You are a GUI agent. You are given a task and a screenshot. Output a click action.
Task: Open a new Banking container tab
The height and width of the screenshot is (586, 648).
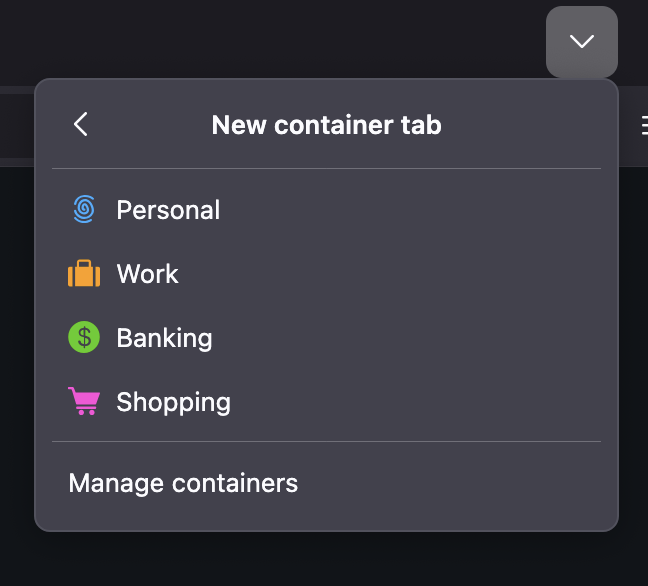point(326,338)
